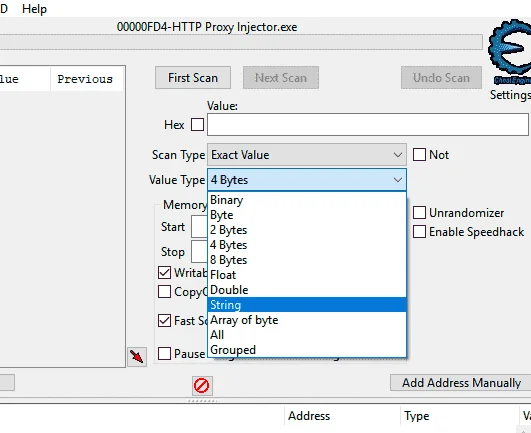Click the Next Scan button
This screenshot has width=531, height=433.
point(281,78)
